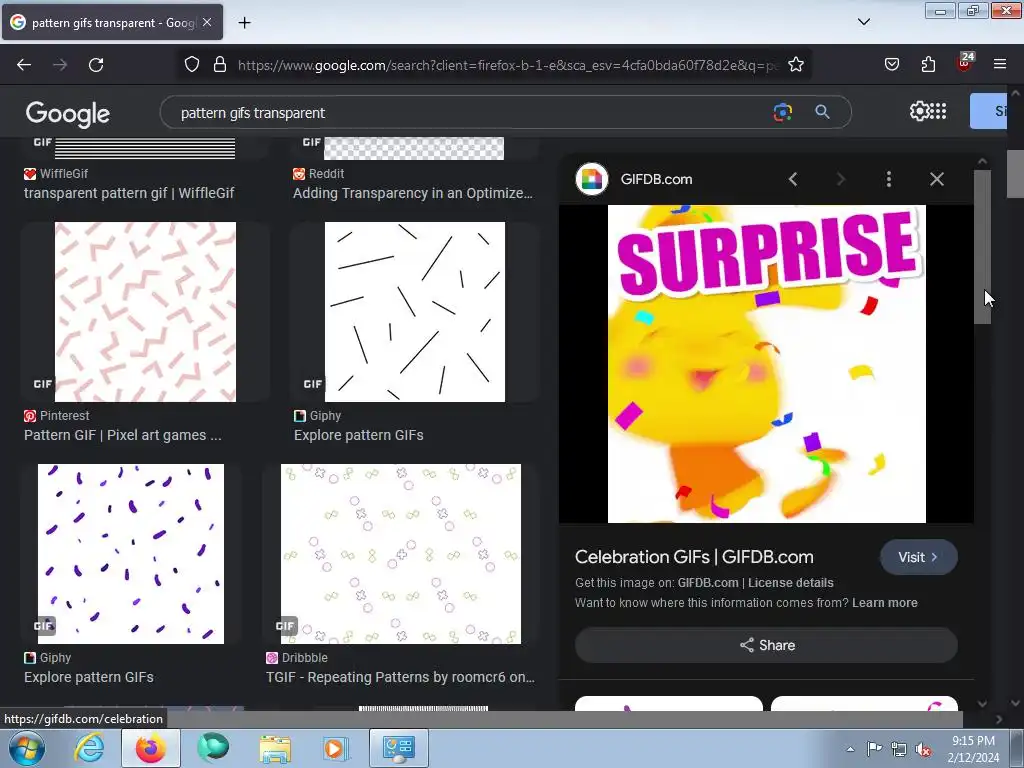
Task: Open the Firefox extensions puzzle icon
Action: click(928, 65)
